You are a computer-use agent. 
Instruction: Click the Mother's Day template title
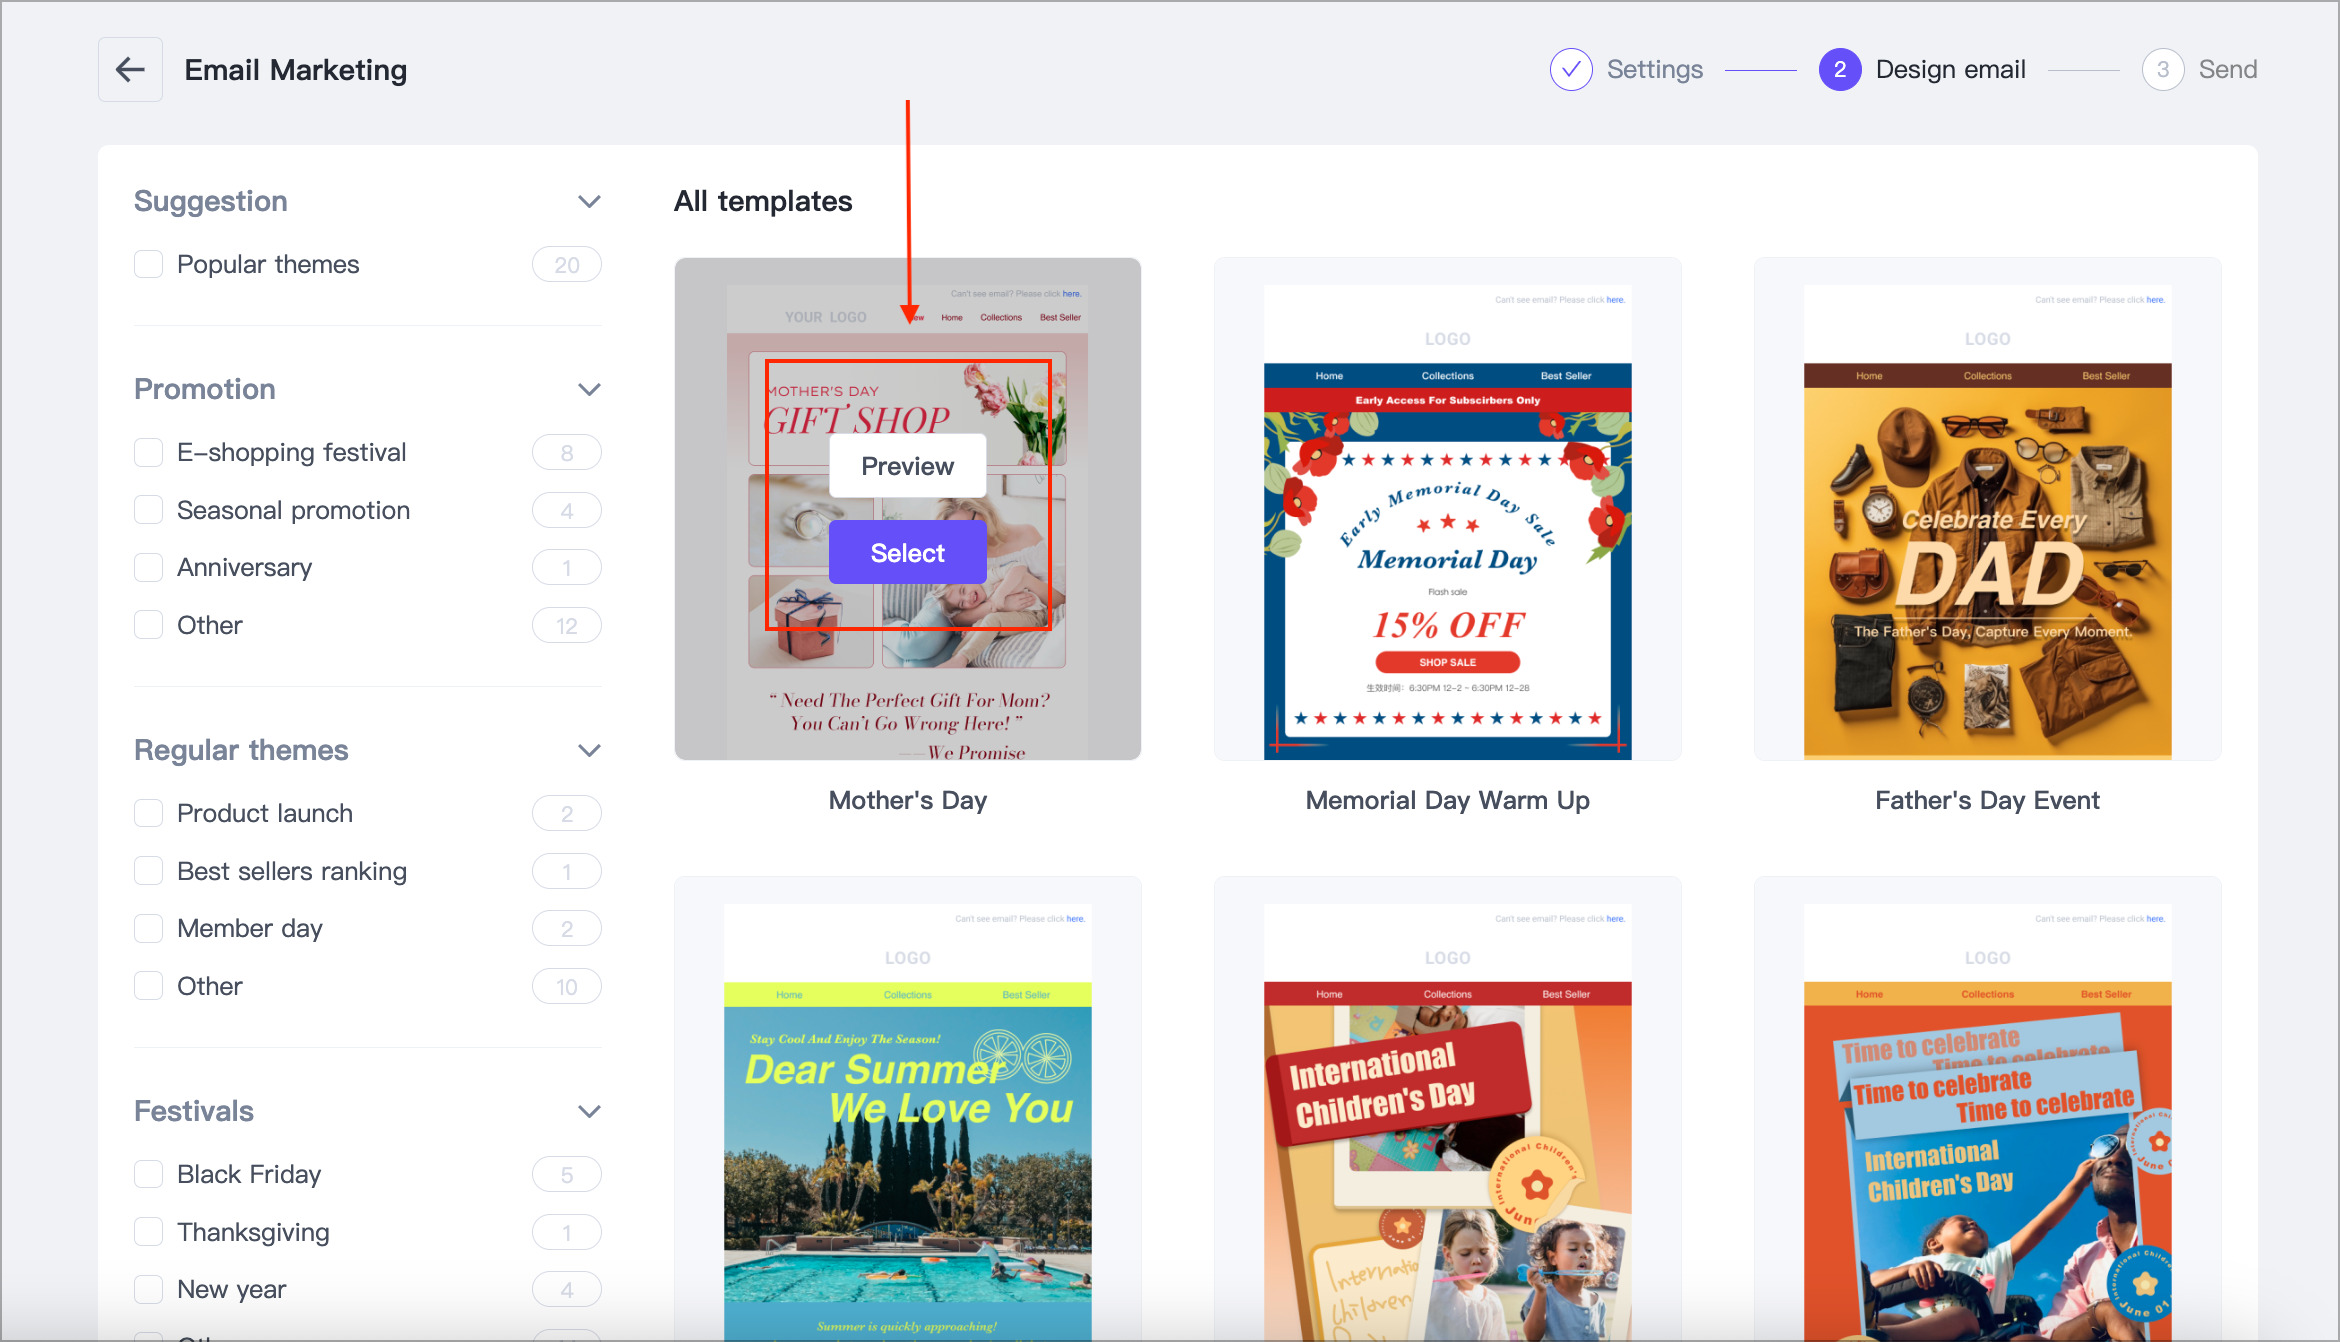click(x=907, y=800)
